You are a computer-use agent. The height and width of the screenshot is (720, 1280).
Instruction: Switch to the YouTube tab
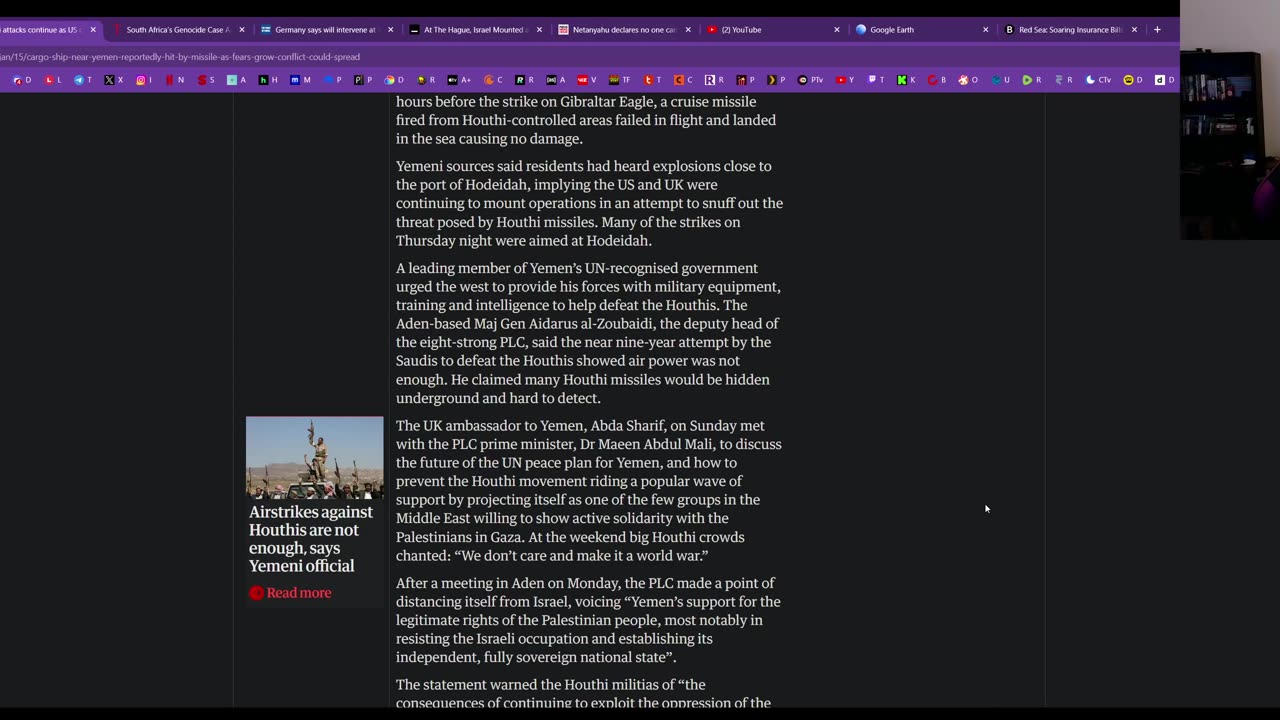click(772, 30)
